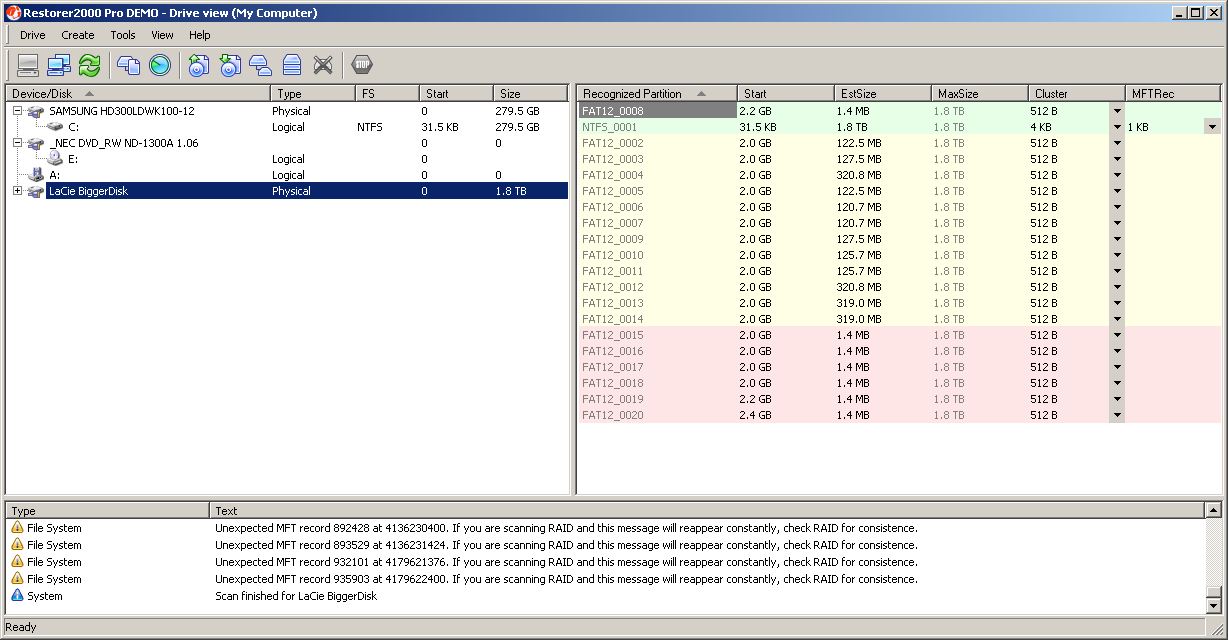Open Cluster dropdown for FAT12_0017 row
The image size is (1228, 640).
click(1117, 367)
